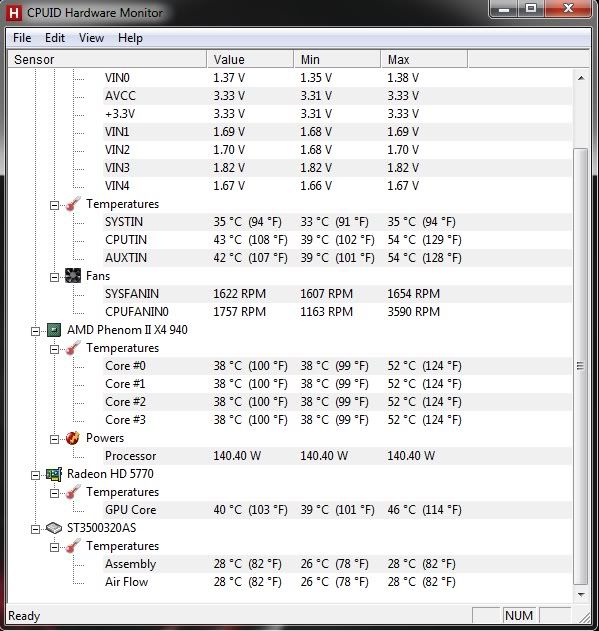Open the File menu
This screenshot has height=631, width=599.
click(22, 38)
